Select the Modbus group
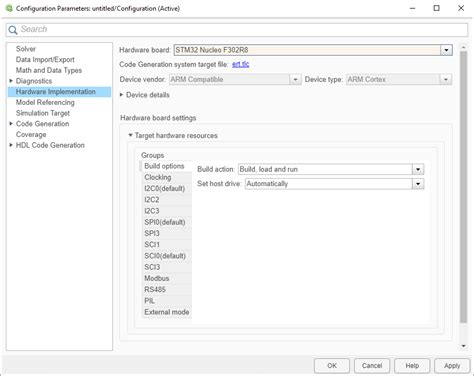 [167, 278]
